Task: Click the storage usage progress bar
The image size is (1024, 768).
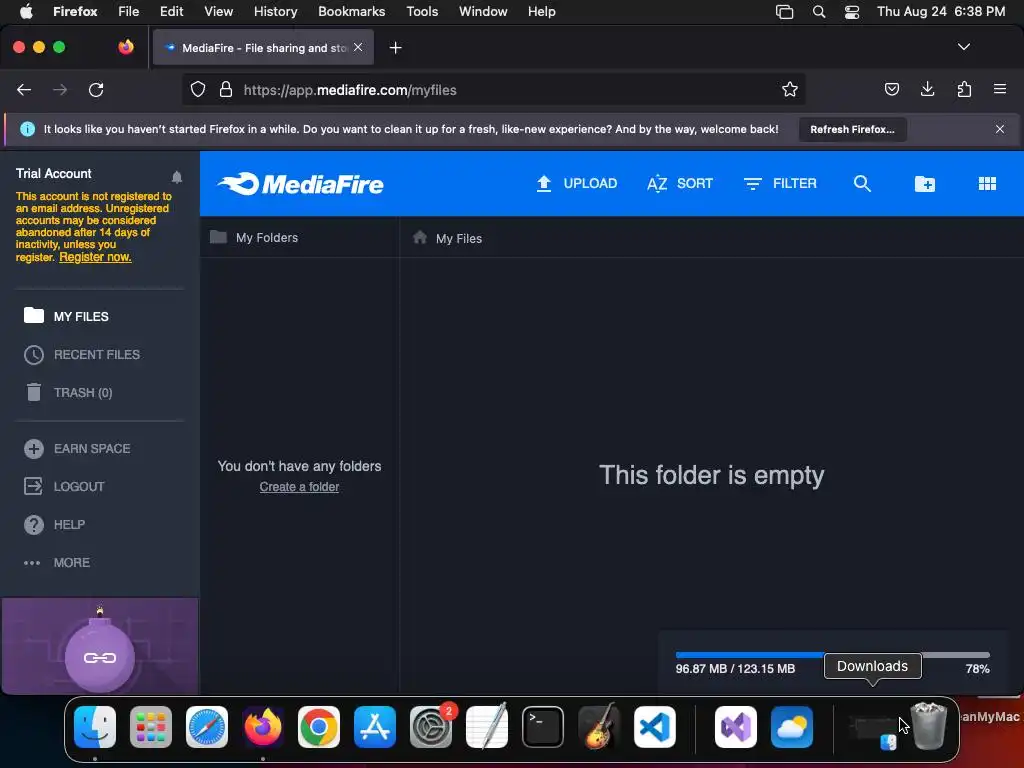Action: click(833, 654)
